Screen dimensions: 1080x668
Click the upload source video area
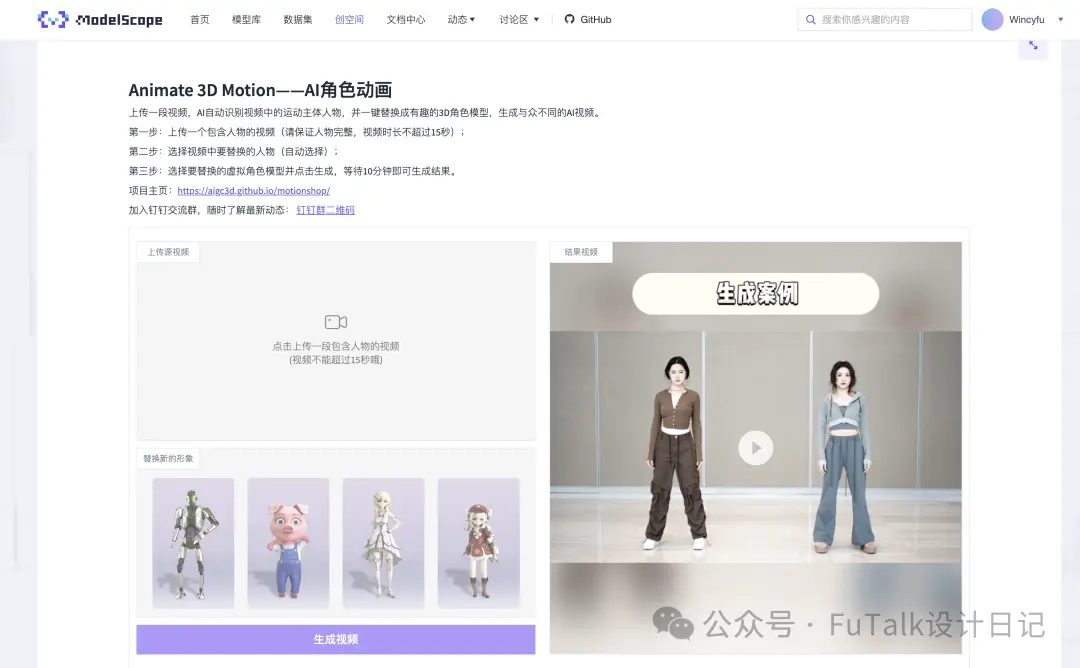[x=335, y=341]
